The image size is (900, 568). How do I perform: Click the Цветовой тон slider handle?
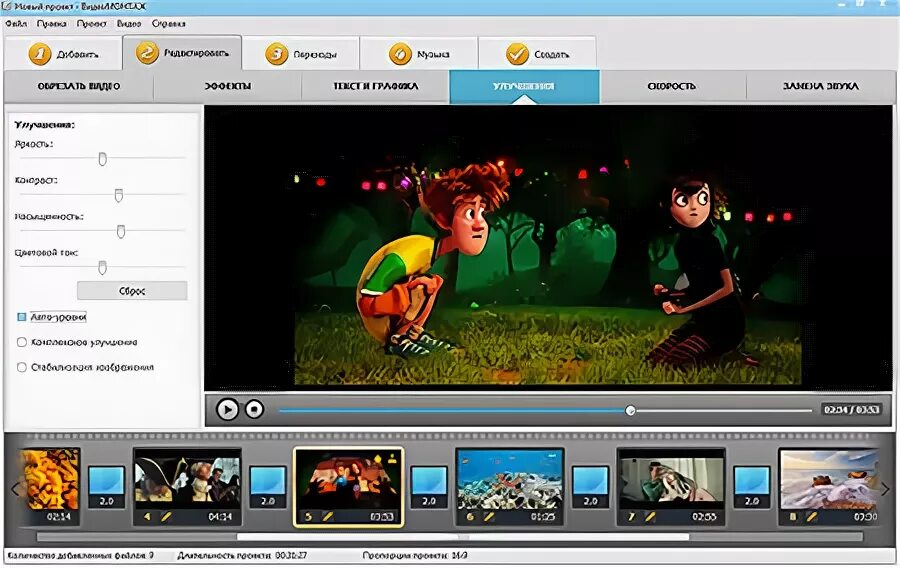[x=102, y=268]
